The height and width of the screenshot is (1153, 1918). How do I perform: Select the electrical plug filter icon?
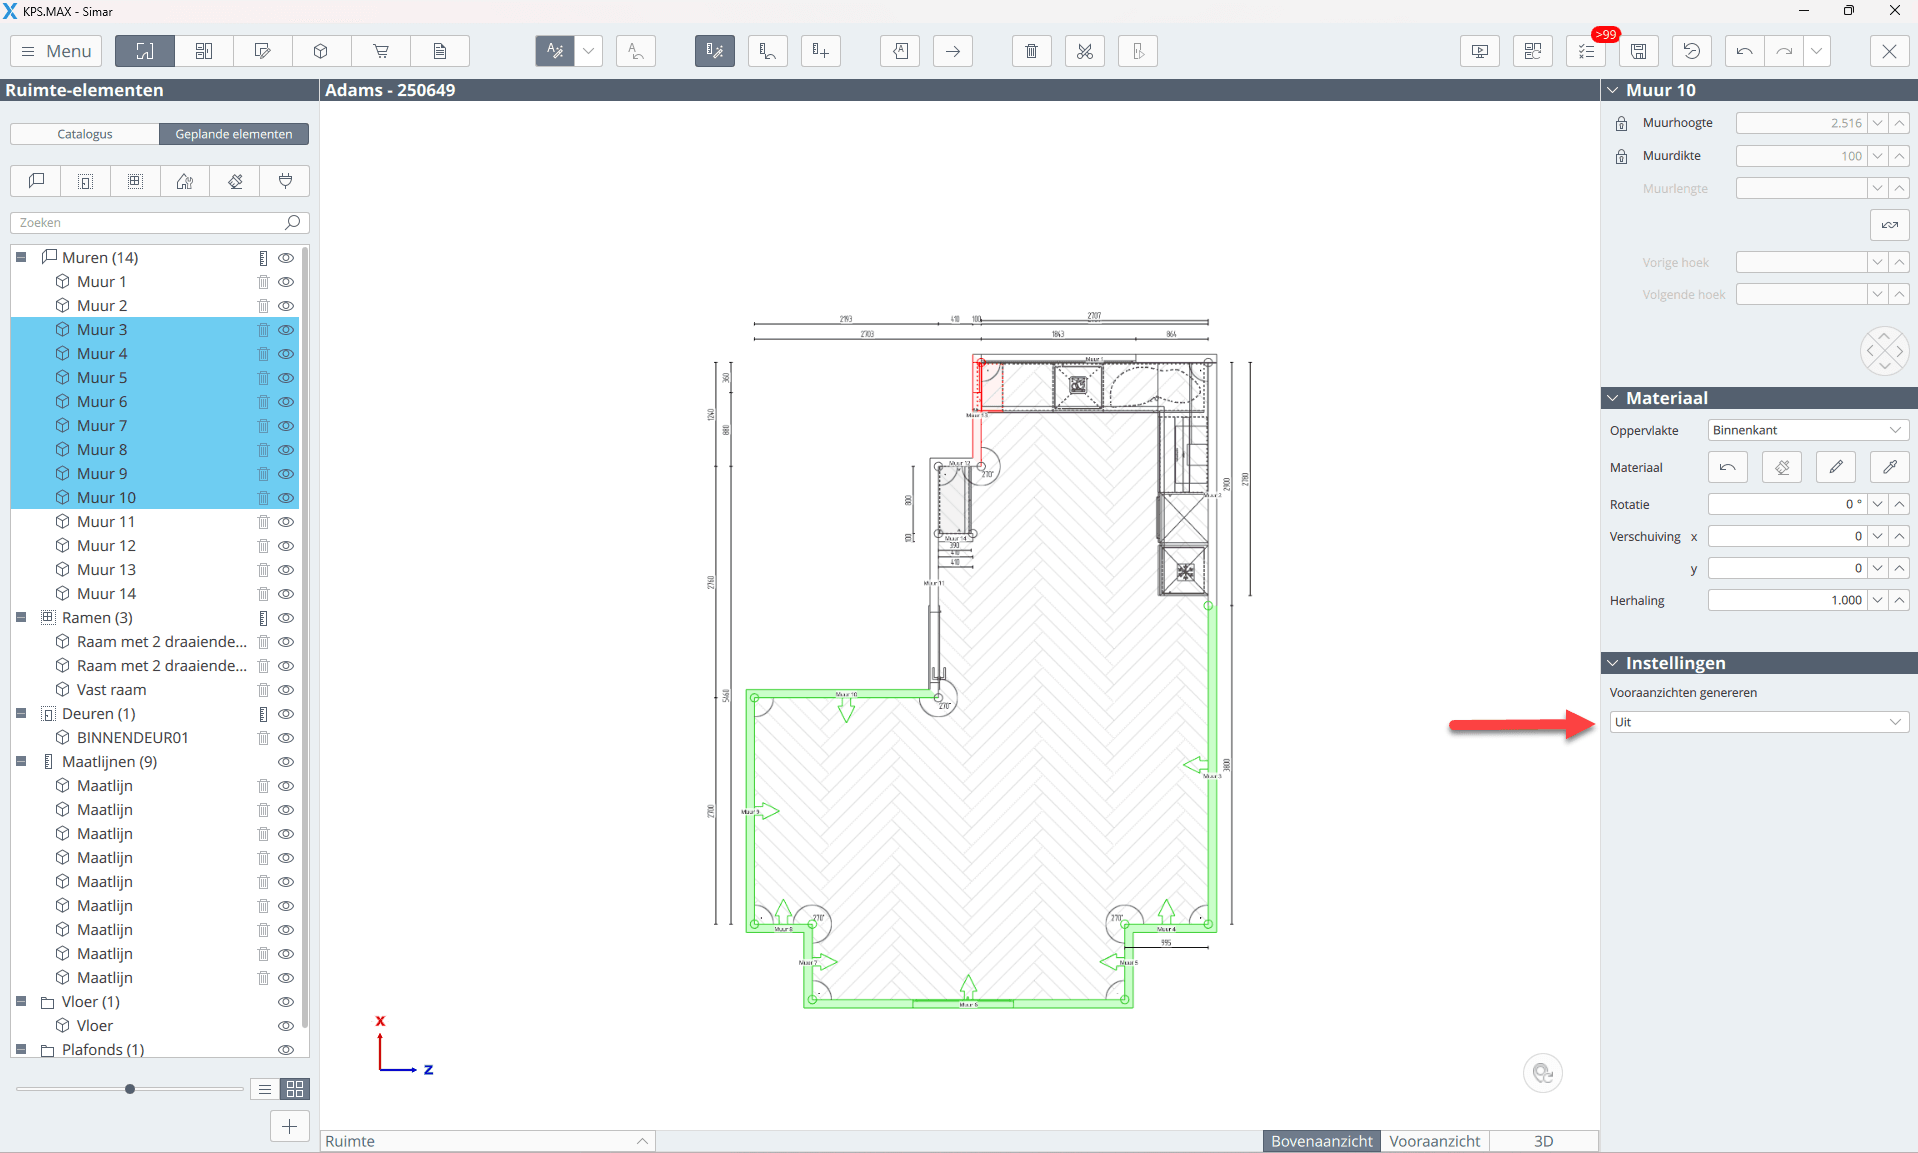[285, 181]
